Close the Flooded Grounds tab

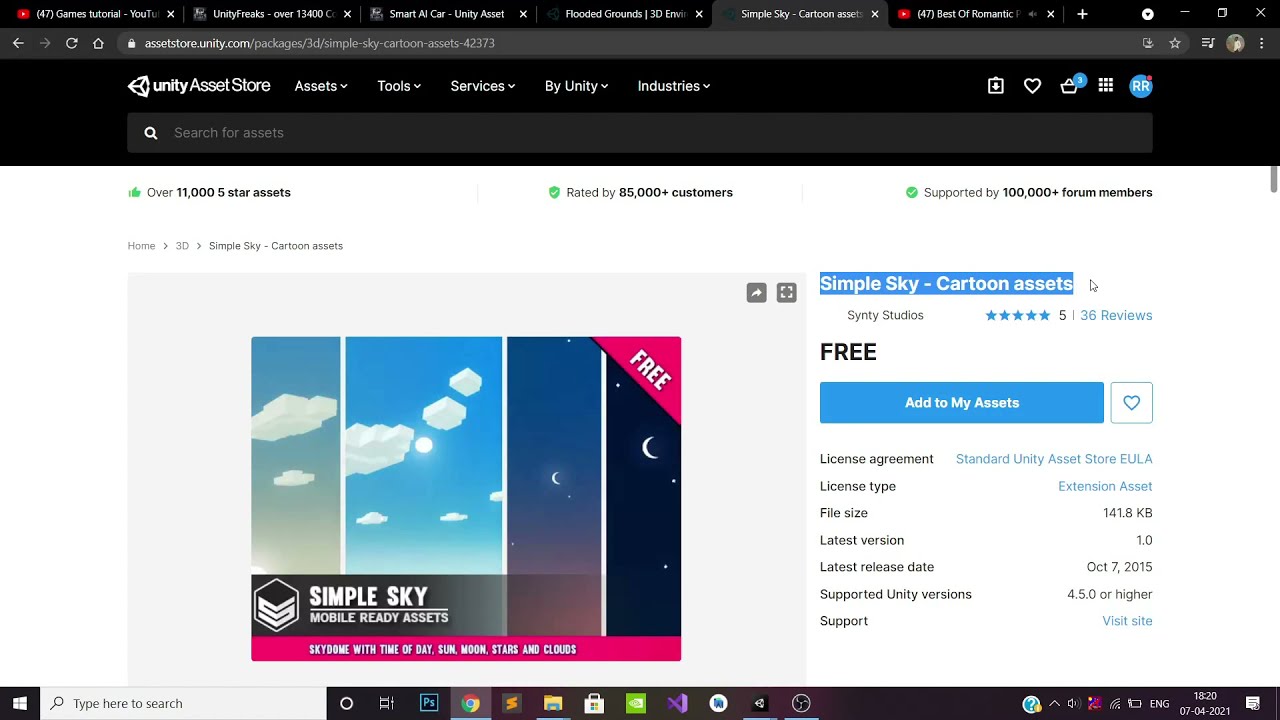tap(699, 14)
